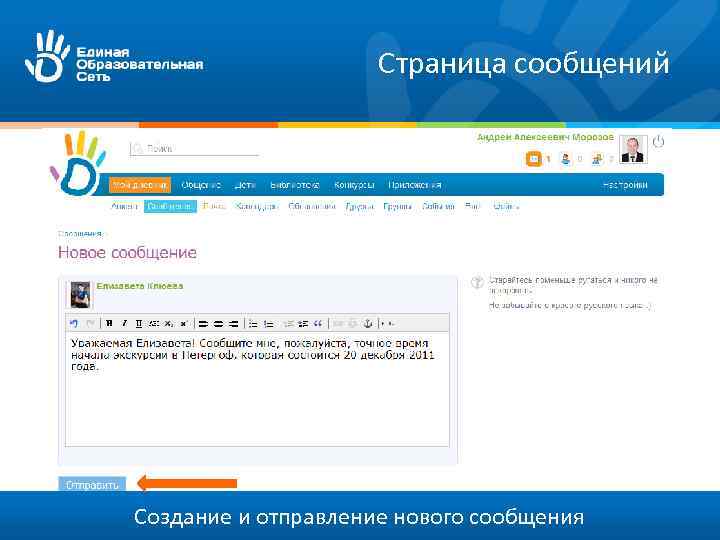Screen dimensions: 720x540
Task: Toggle italic formatting in the message editor
Action: [124, 324]
